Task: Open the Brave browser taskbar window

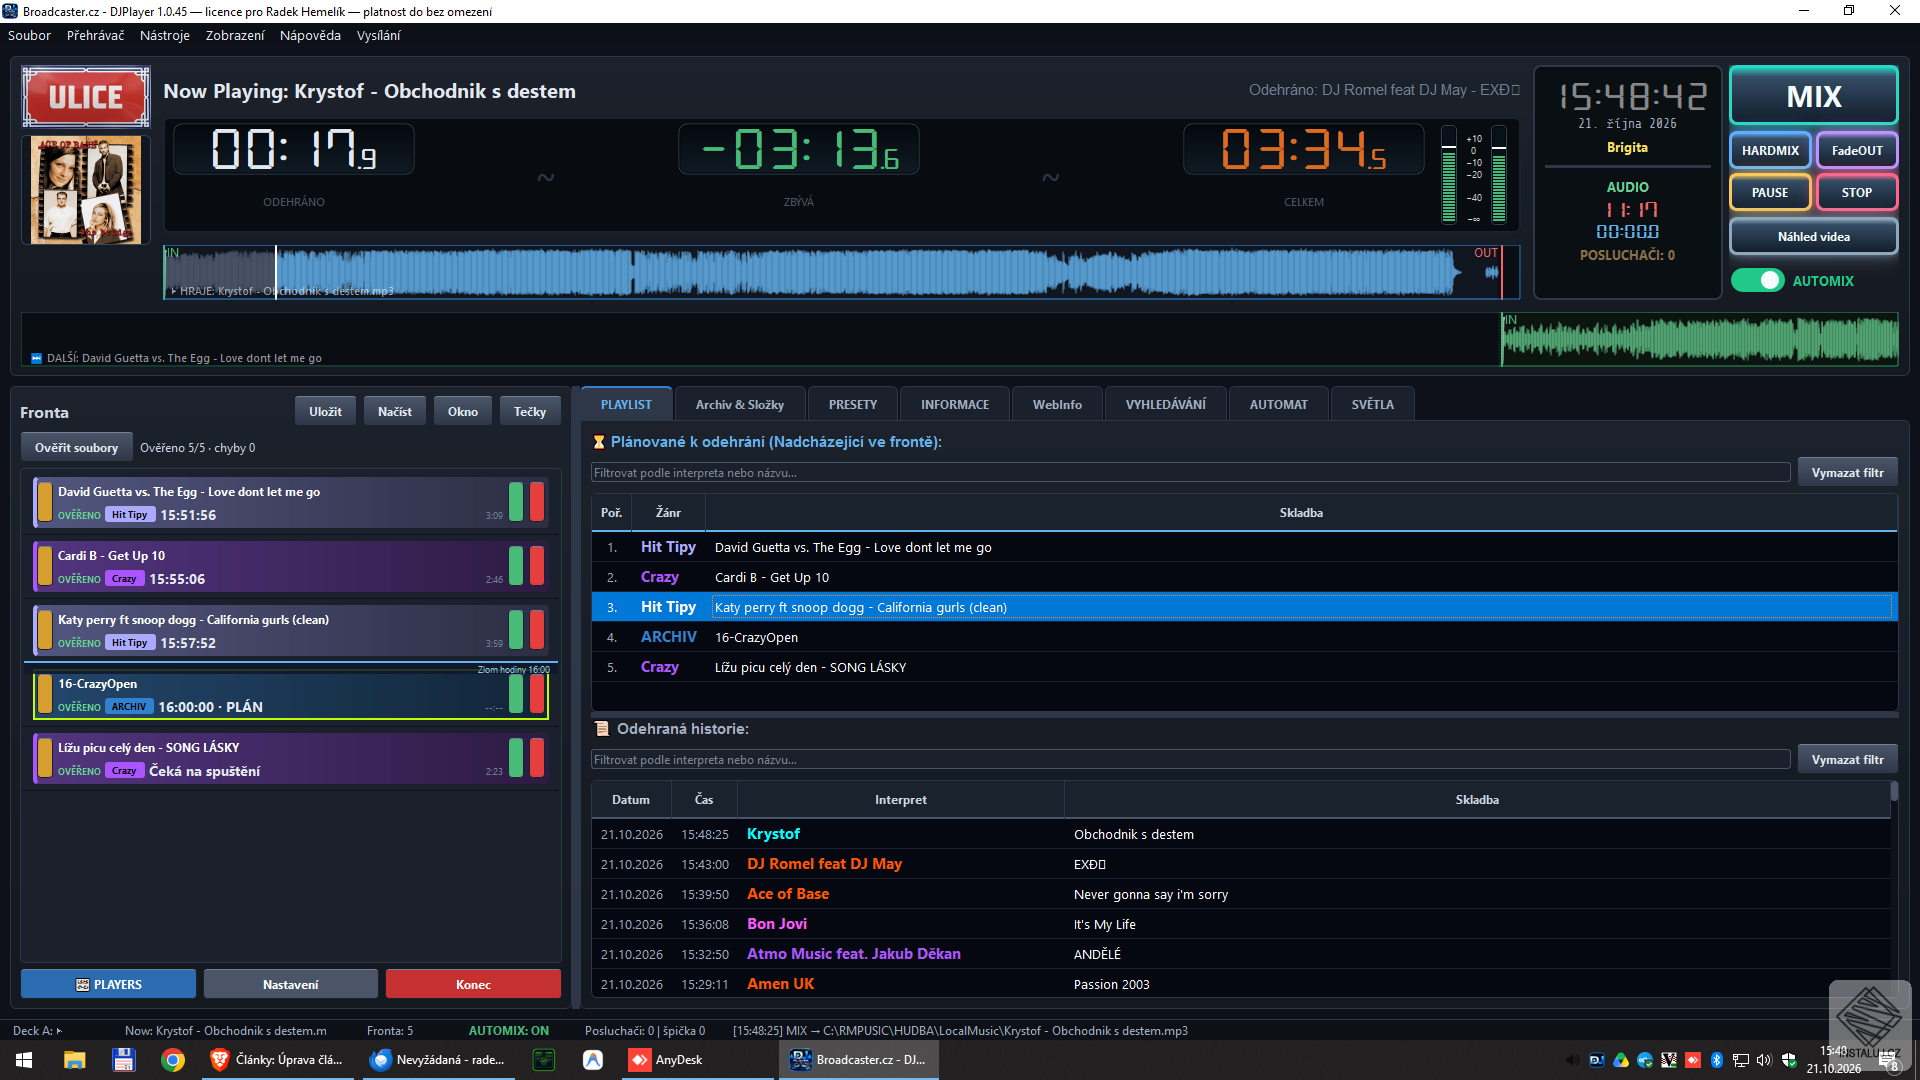Action: pyautogui.click(x=277, y=1060)
